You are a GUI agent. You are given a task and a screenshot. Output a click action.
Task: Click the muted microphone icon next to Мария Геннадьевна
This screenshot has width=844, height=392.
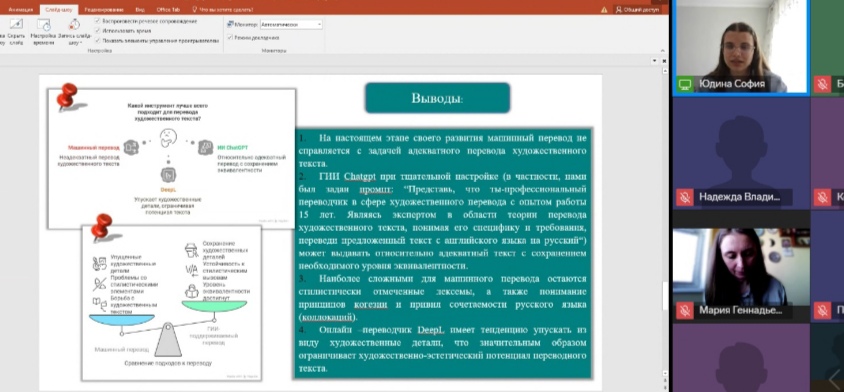[x=685, y=311]
